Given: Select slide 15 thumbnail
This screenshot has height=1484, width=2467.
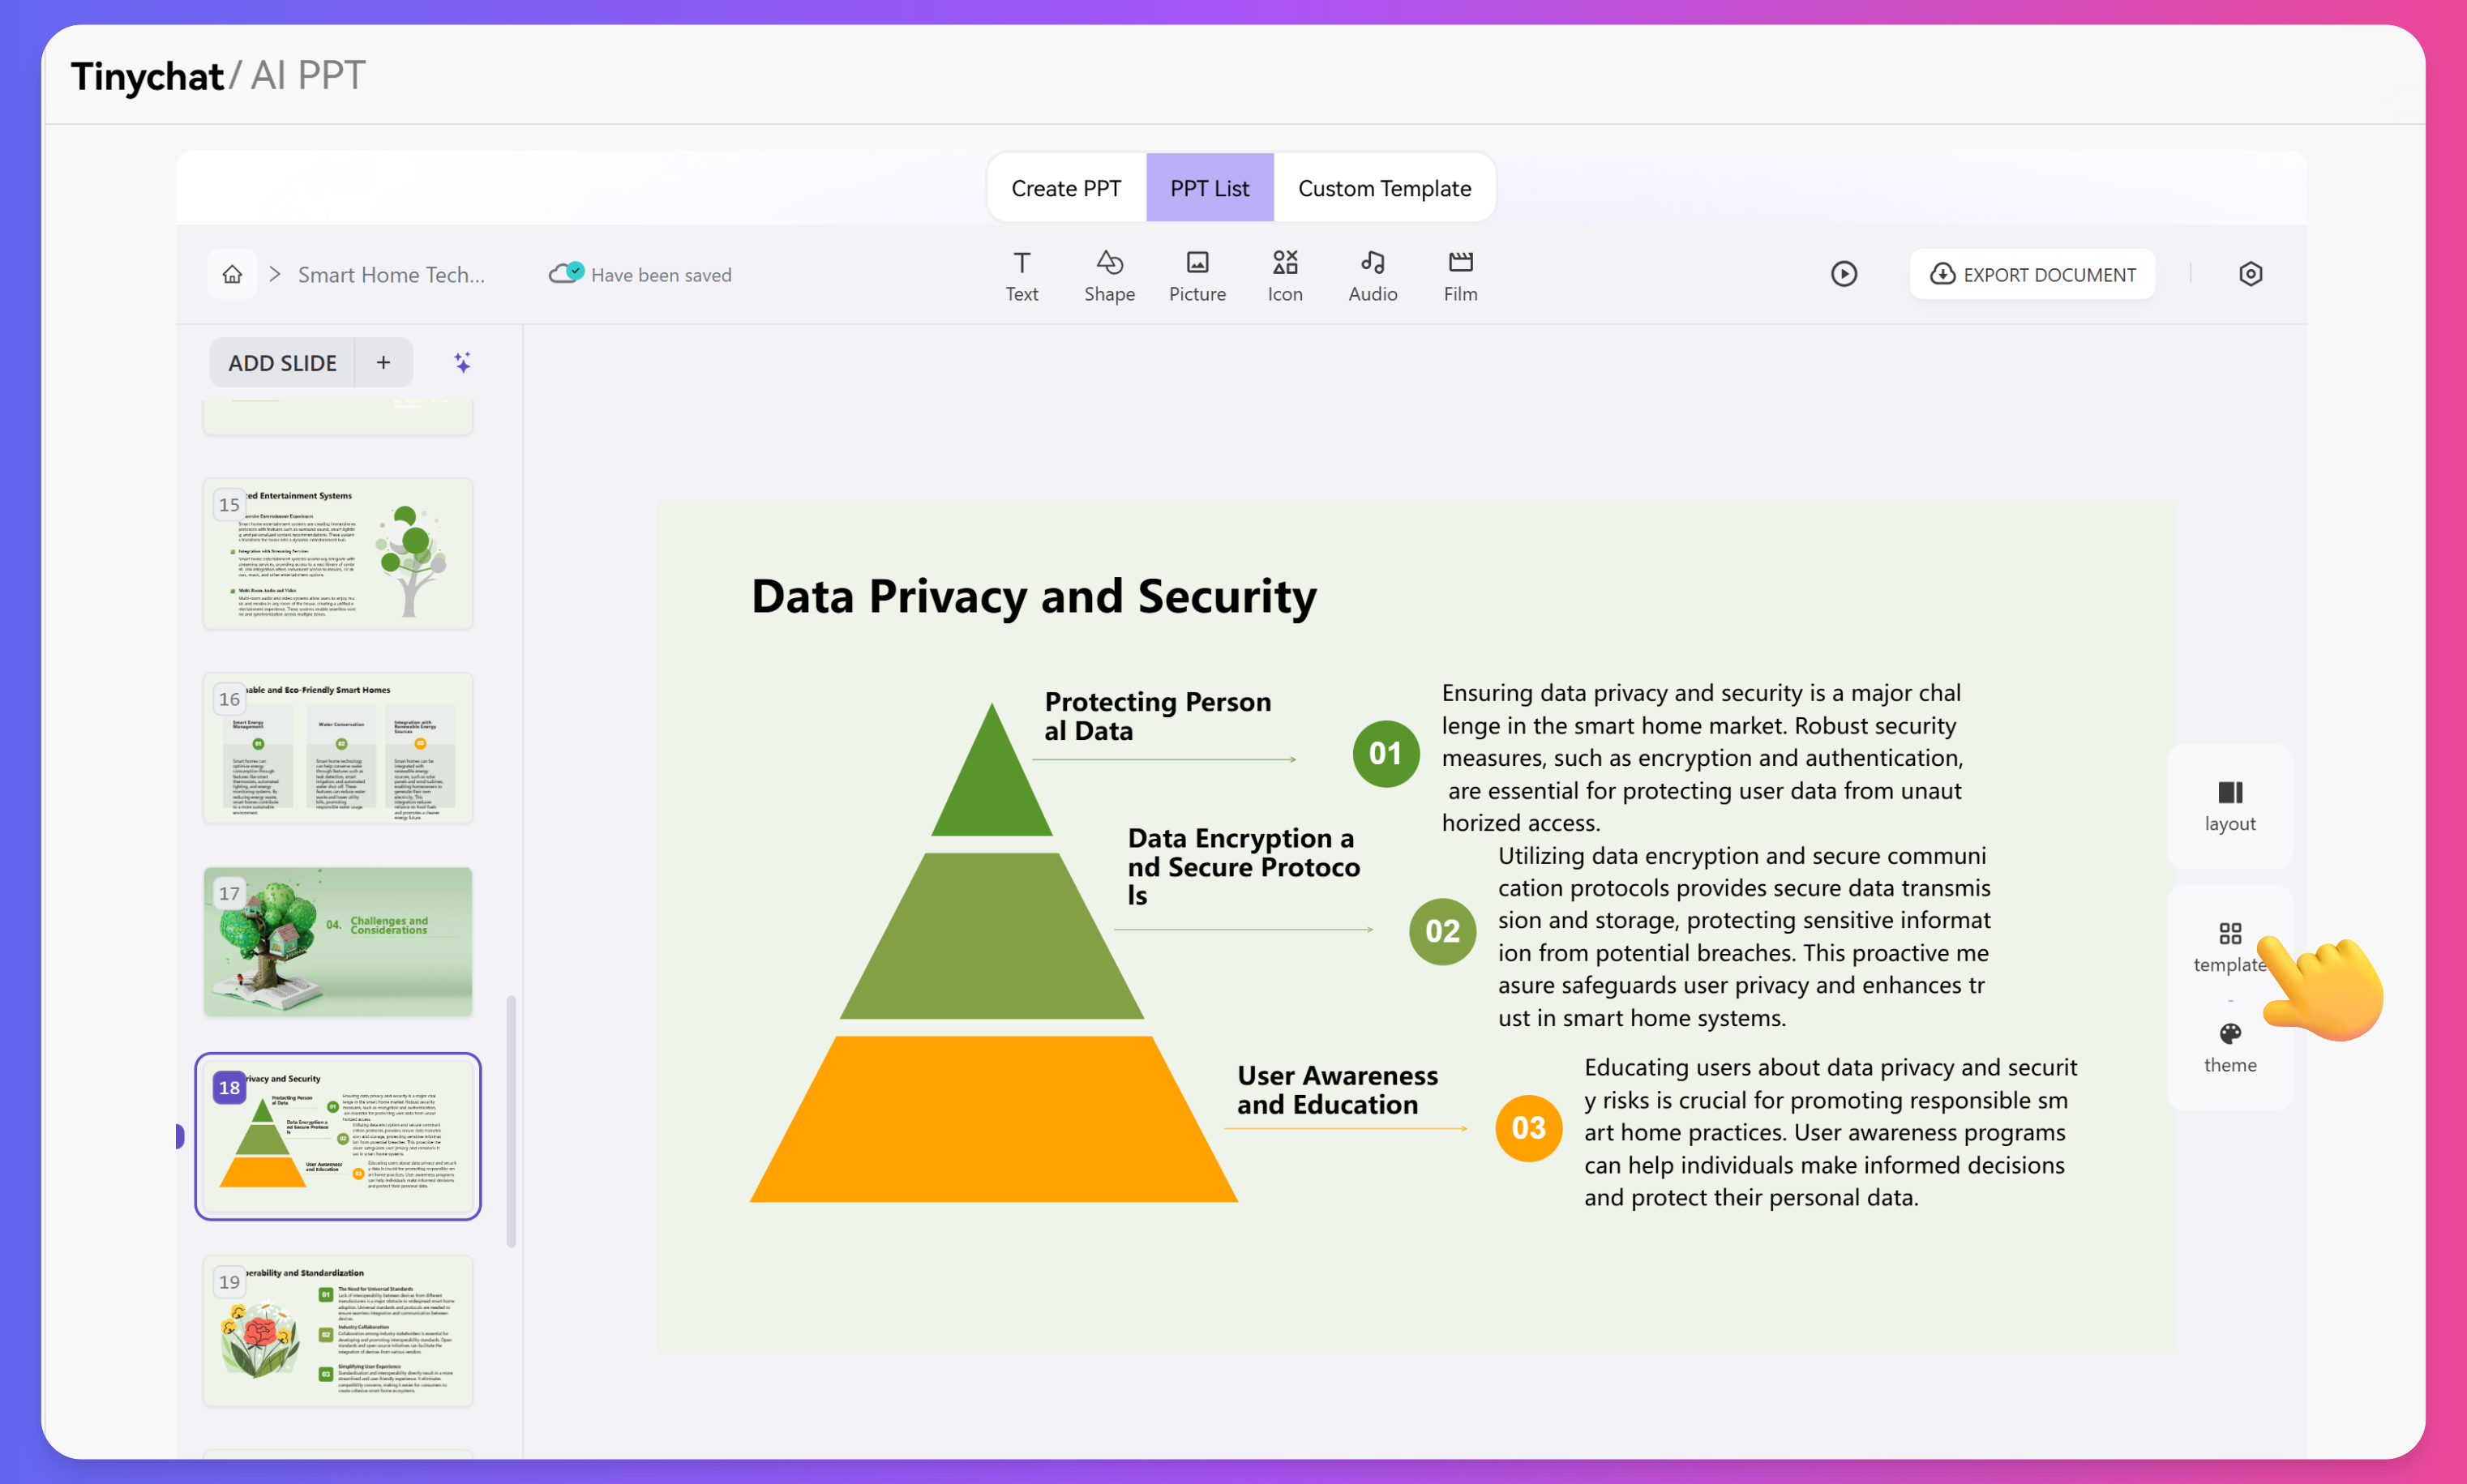Looking at the screenshot, I should [338, 553].
